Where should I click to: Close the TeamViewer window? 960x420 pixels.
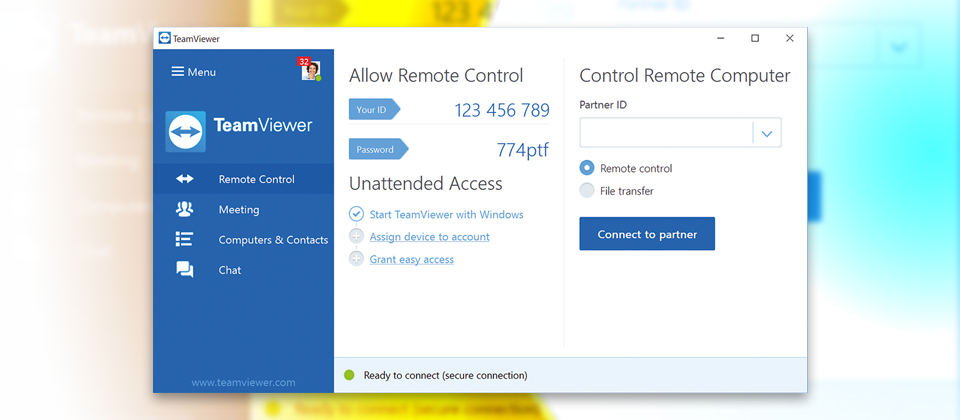tap(790, 38)
